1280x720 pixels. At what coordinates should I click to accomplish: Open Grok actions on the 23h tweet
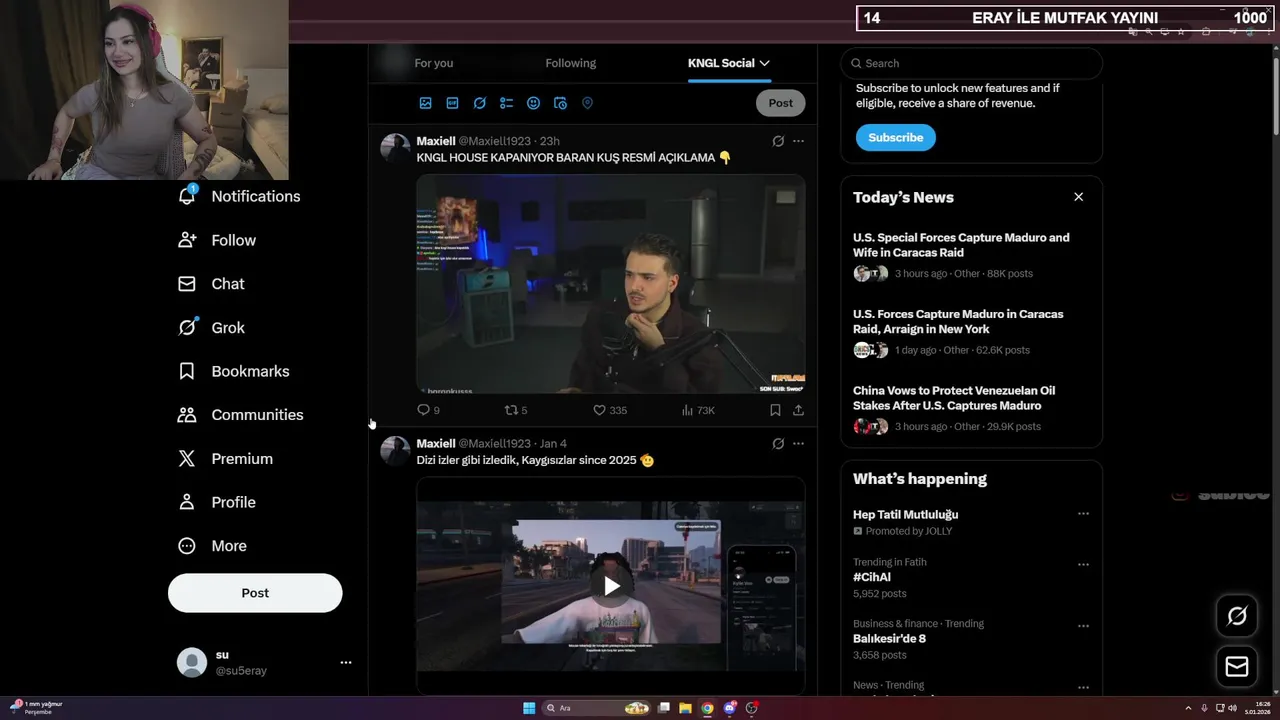coord(778,141)
